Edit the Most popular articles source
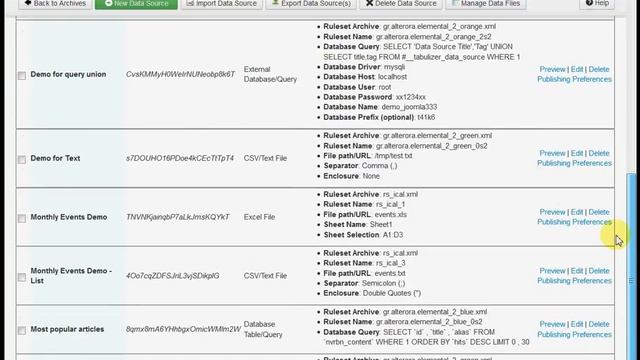 pyautogui.click(x=577, y=324)
